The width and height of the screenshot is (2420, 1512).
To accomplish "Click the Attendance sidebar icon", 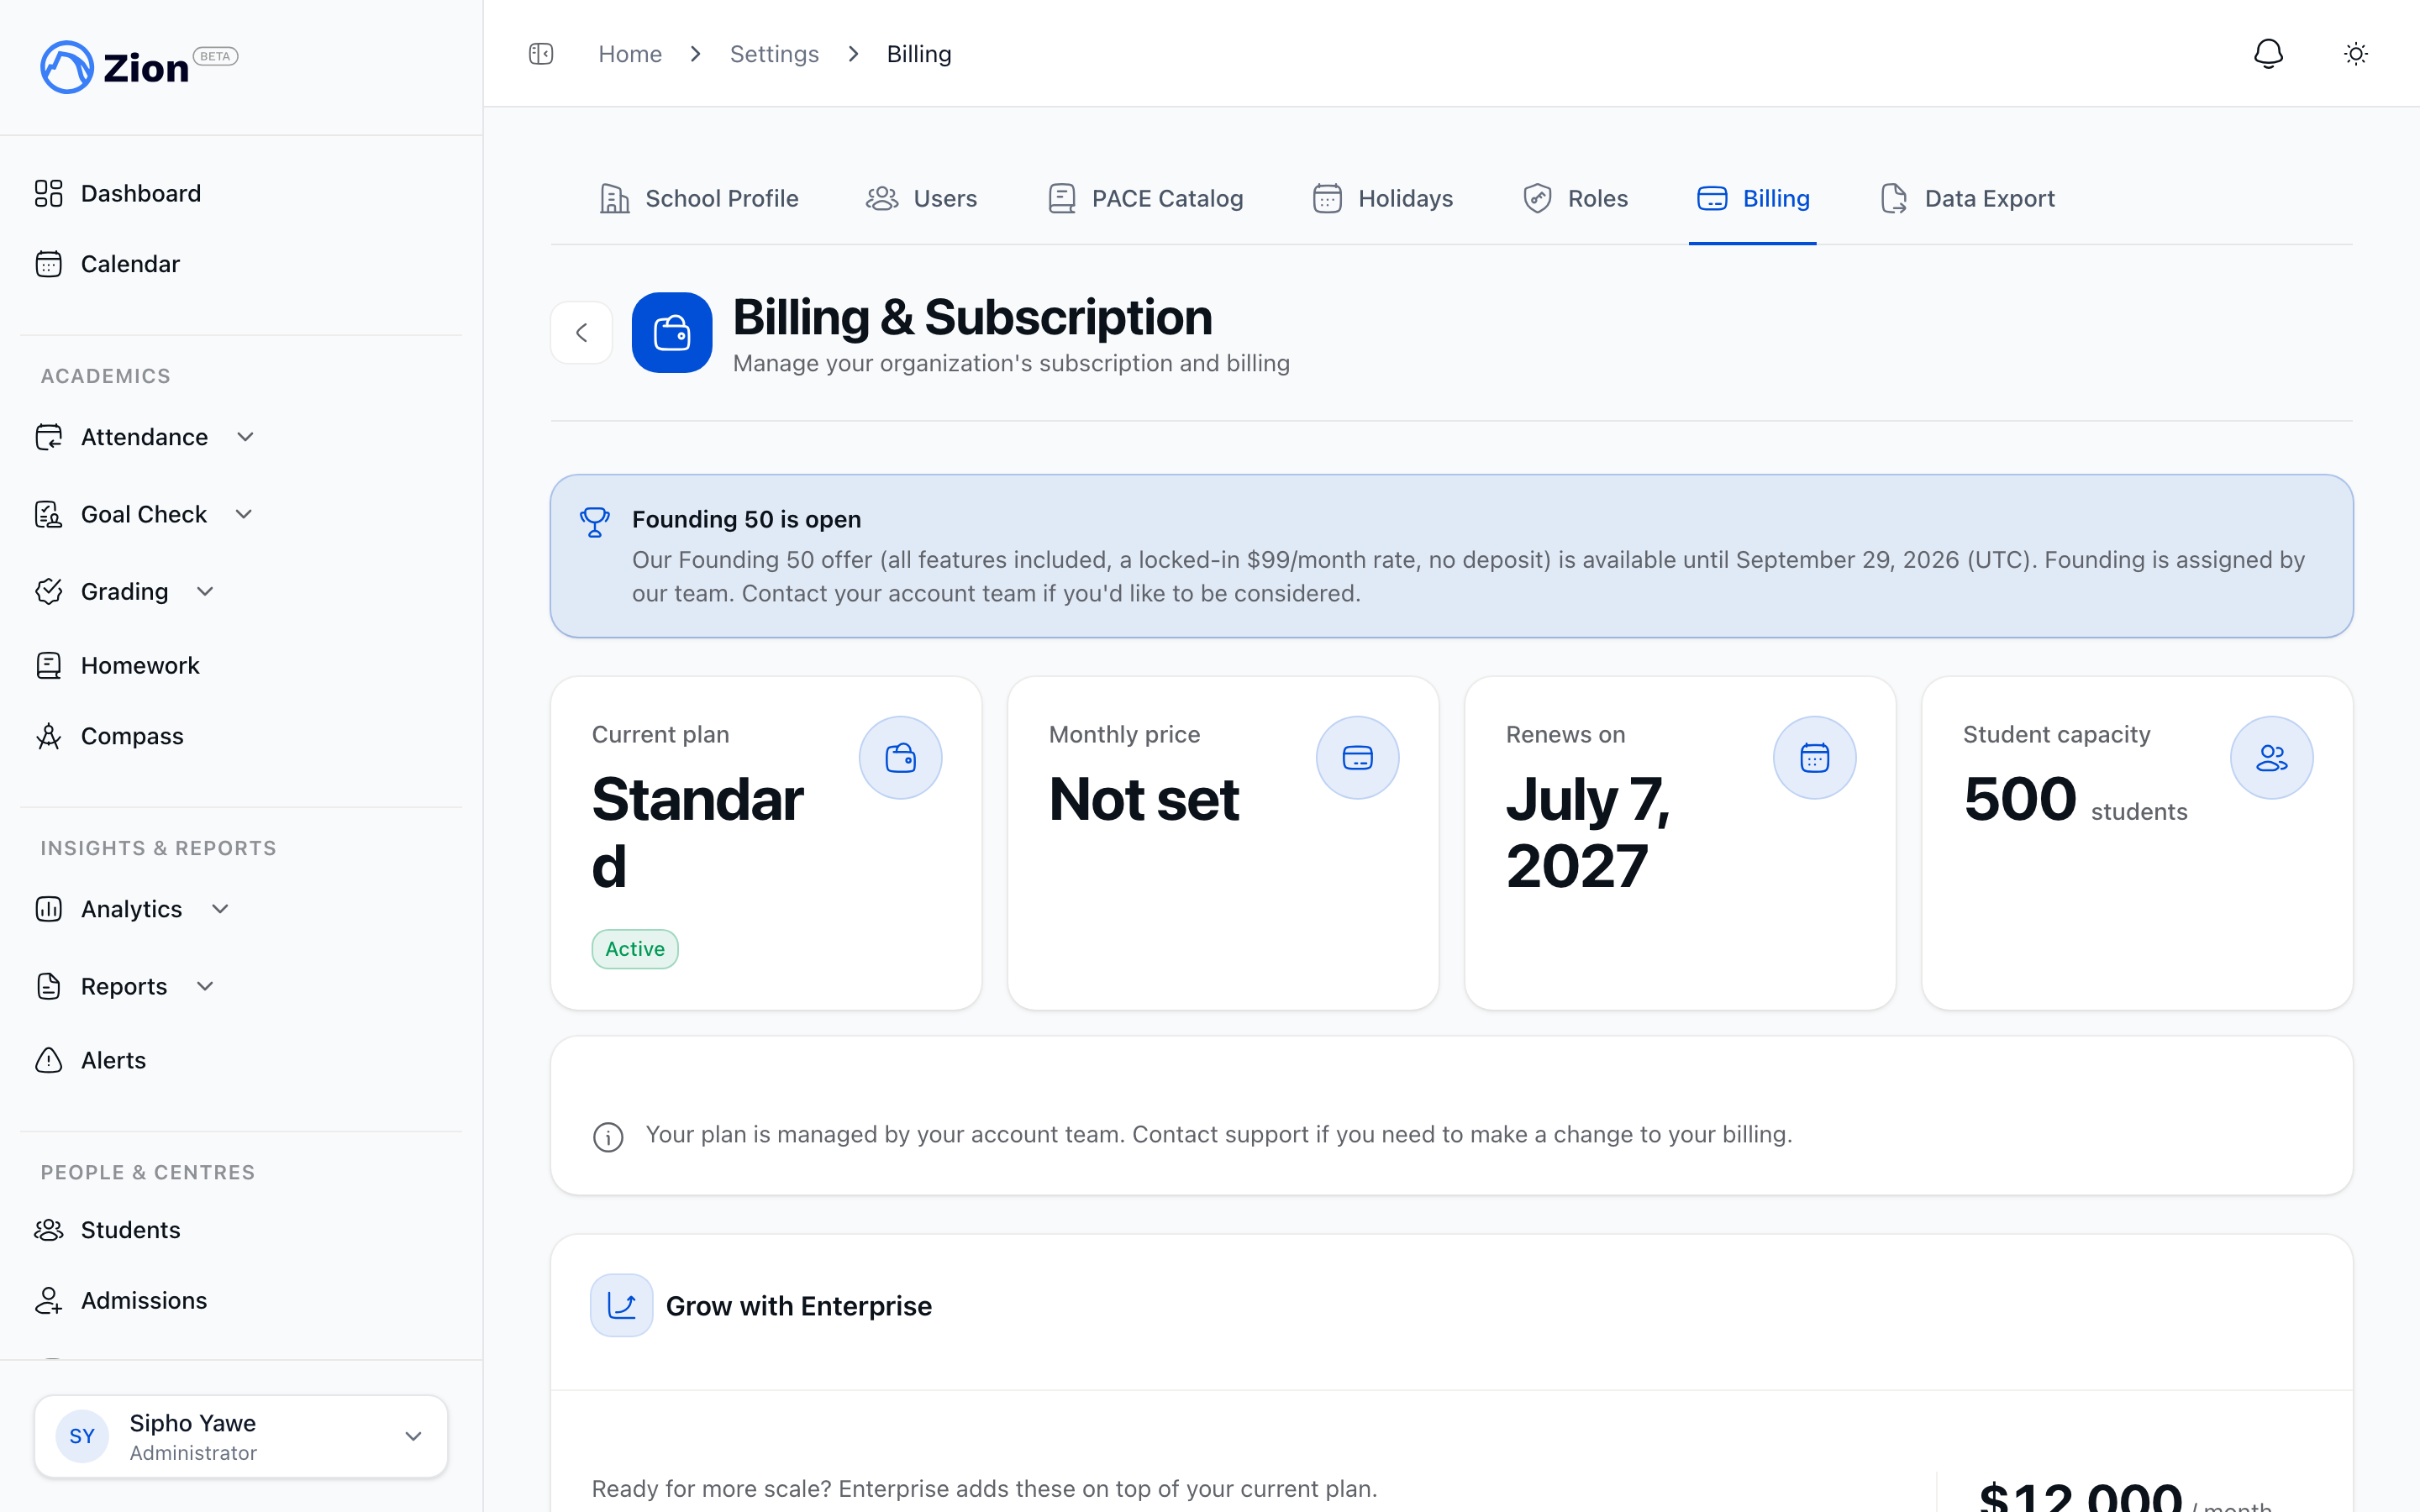I will coord(49,437).
